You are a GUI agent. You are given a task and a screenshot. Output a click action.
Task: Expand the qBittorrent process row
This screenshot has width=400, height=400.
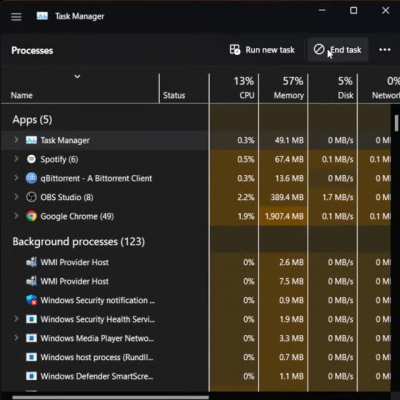[x=16, y=178]
